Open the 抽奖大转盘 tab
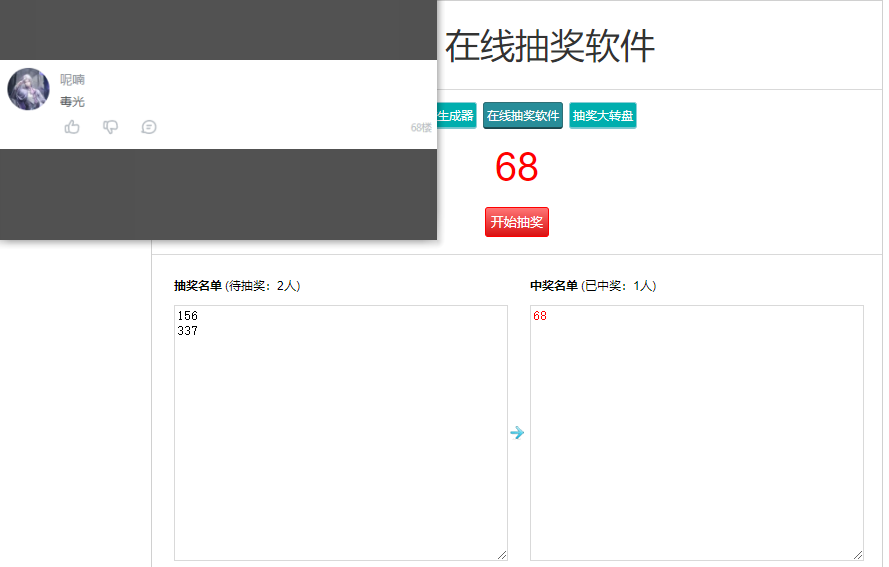The width and height of the screenshot is (889, 567). (603, 116)
